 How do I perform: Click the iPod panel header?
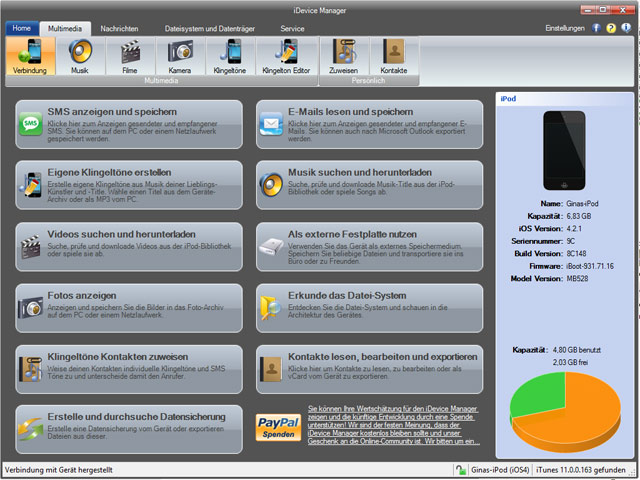[x=565, y=98]
